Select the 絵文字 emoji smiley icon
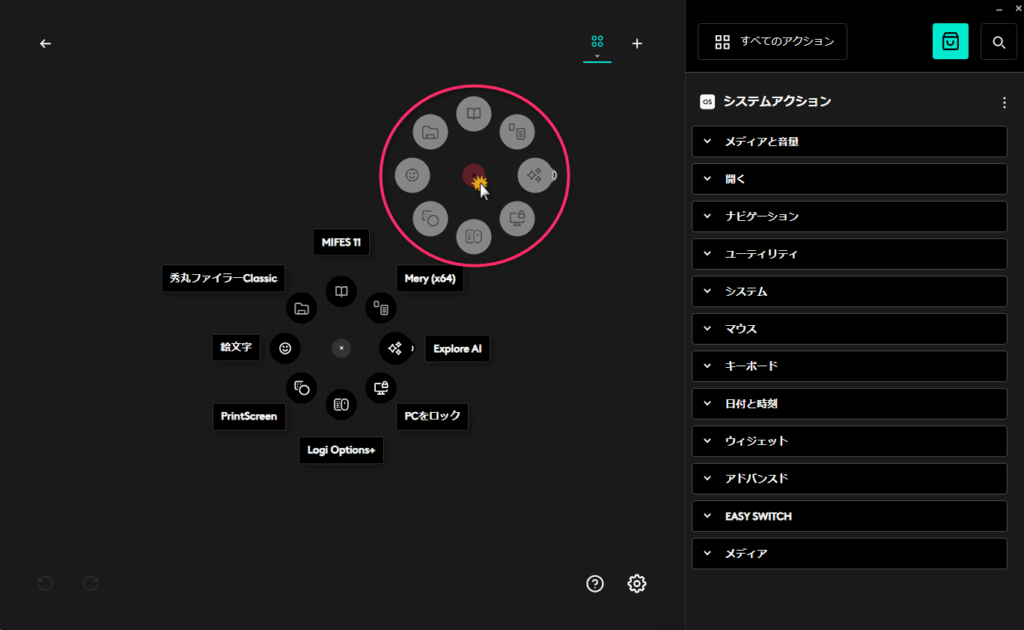This screenshot has width=1024, height=630. click(285, 348)
